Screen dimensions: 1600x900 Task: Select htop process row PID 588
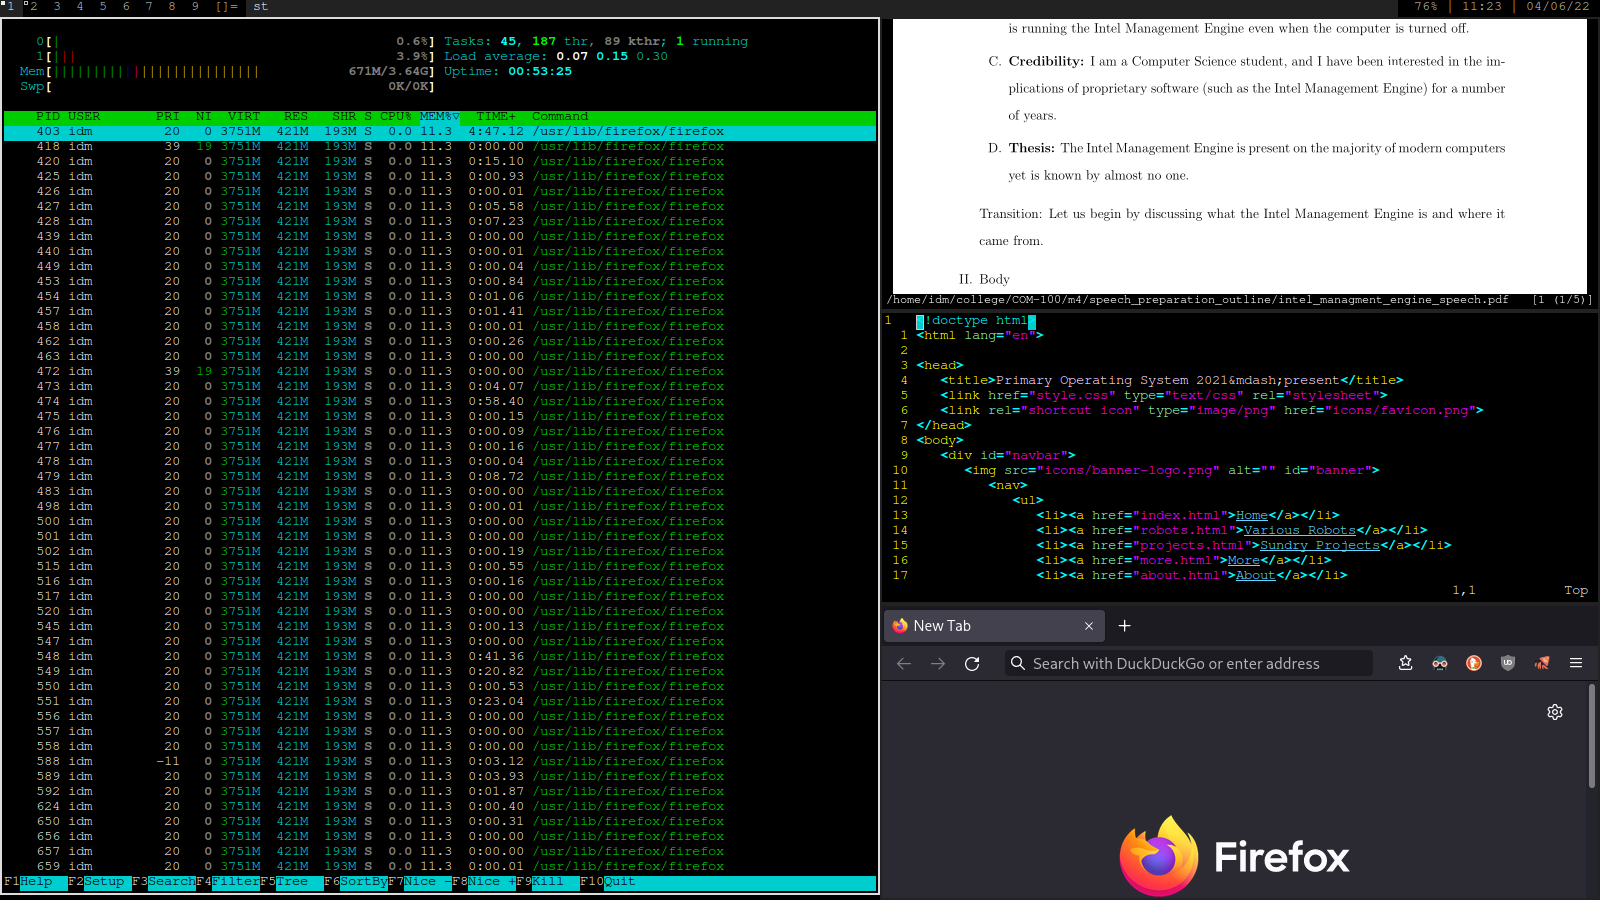point(440,761)
